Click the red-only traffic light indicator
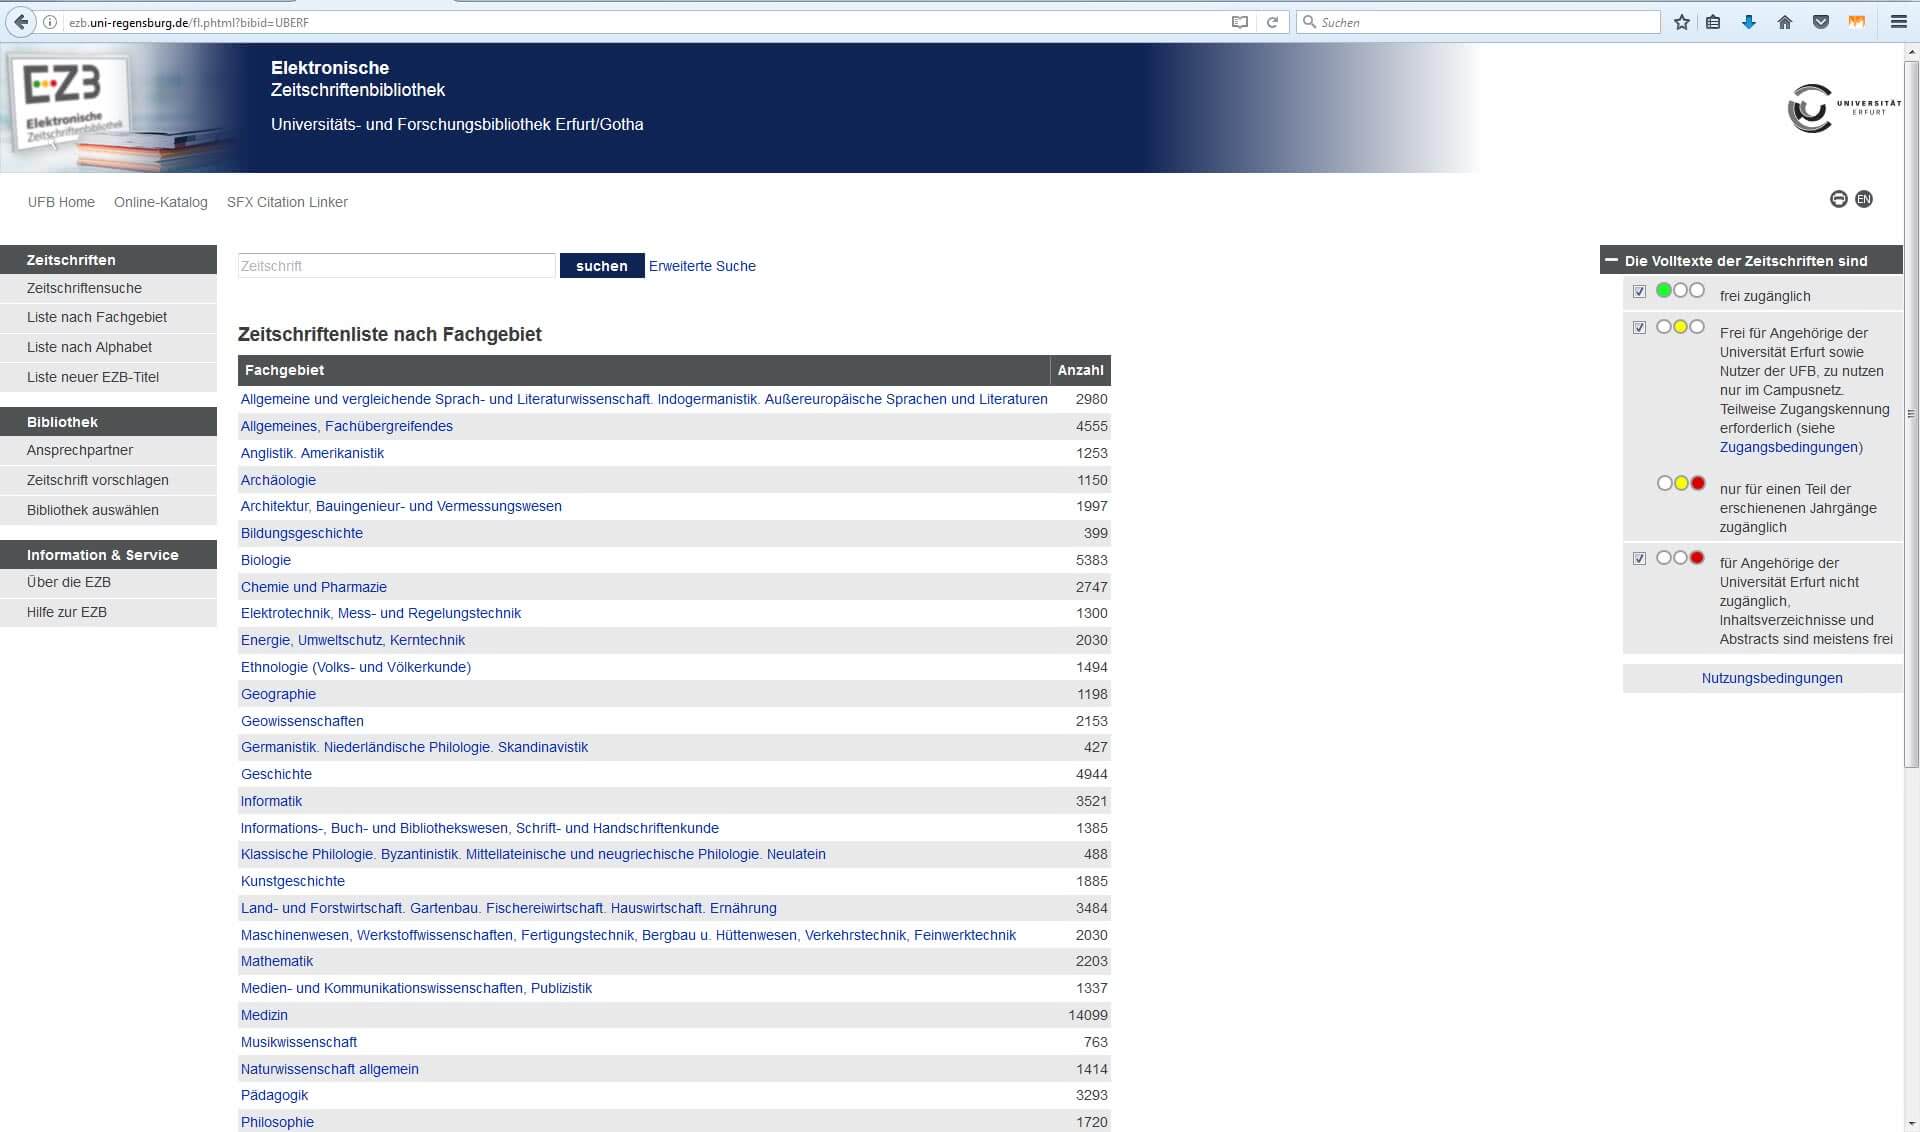The width and height of the screenshot is (1920, 1132). (x=1680, y=558)
